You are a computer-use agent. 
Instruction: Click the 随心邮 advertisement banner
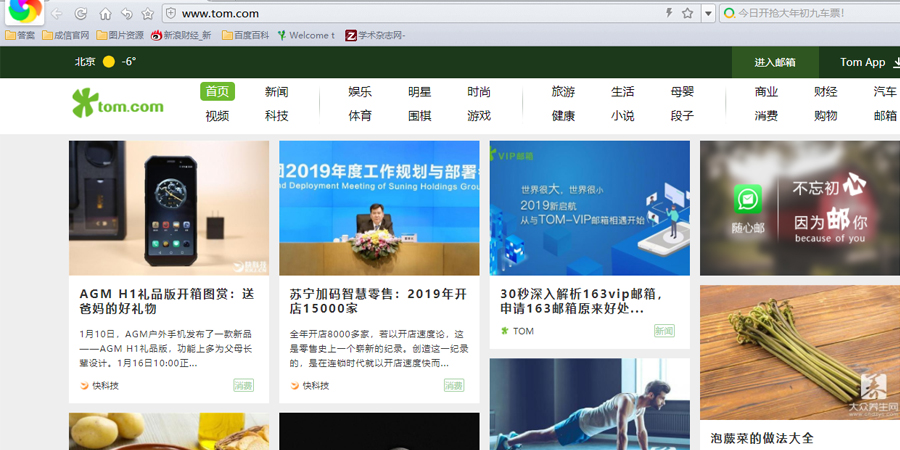(x=800, y=208)
